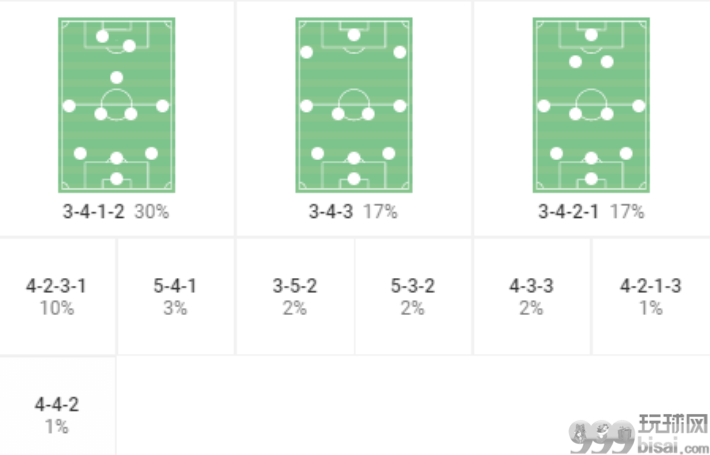
Task: Click the 3-4-1-2 formation pitch diagram
Action: click(117, 105)
